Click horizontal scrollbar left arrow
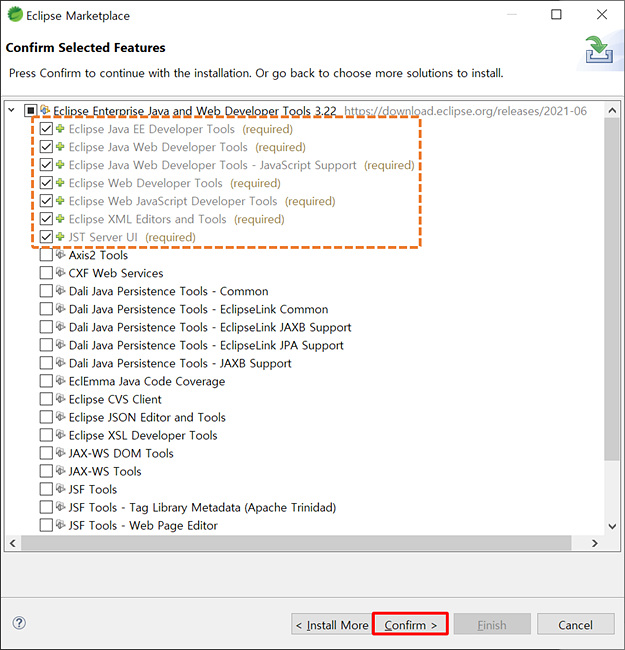 12,543
